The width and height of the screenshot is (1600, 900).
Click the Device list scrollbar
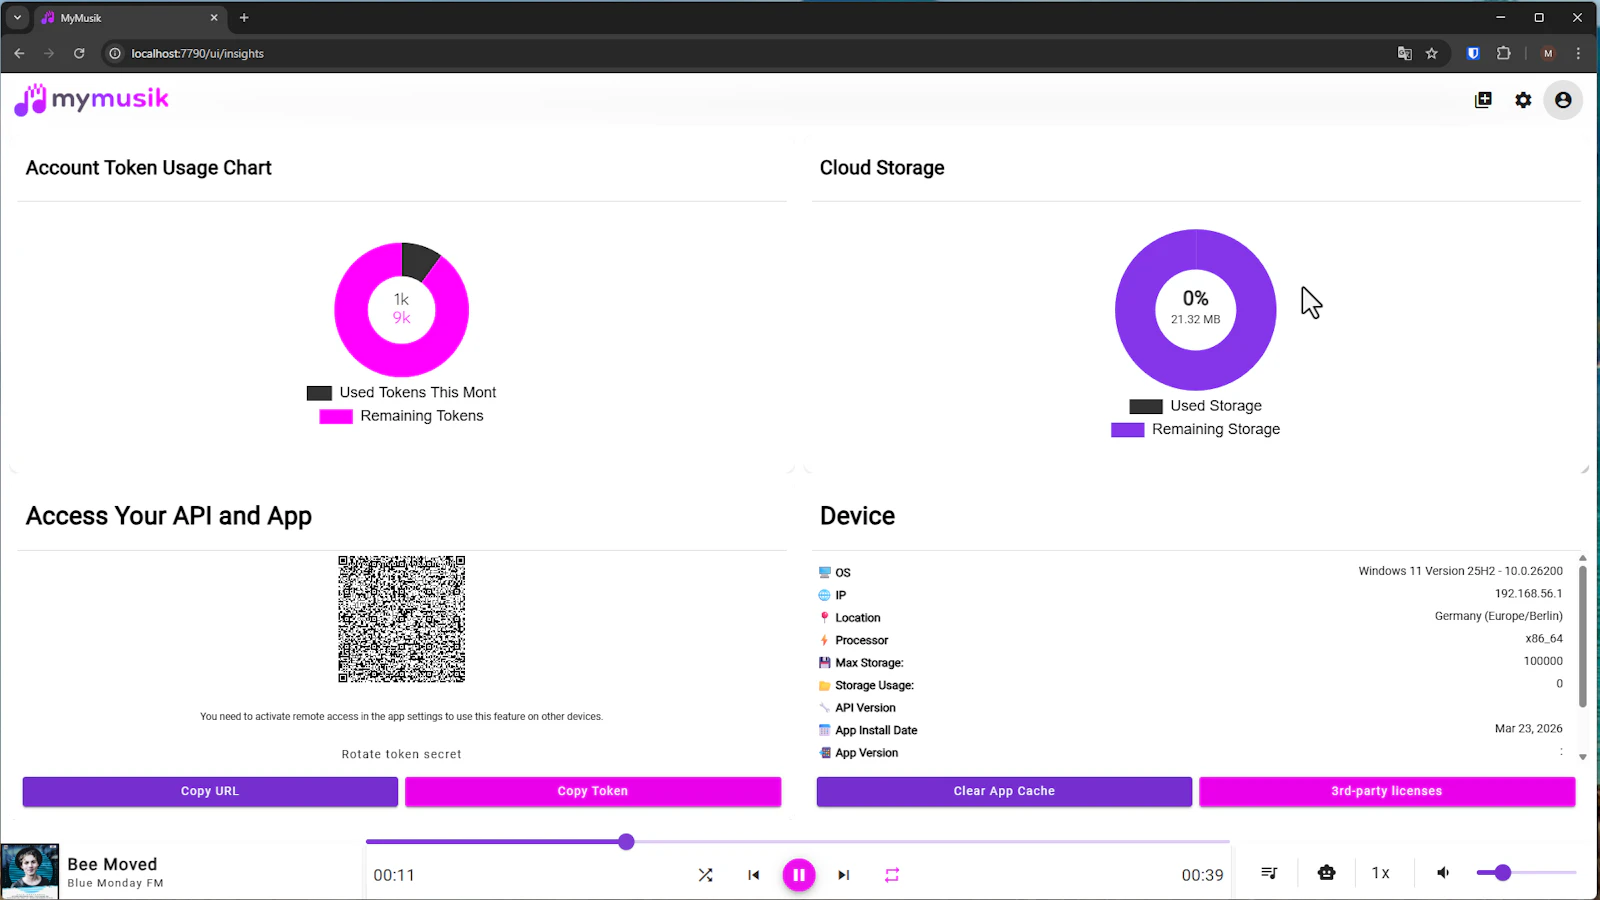(1583, 636)
